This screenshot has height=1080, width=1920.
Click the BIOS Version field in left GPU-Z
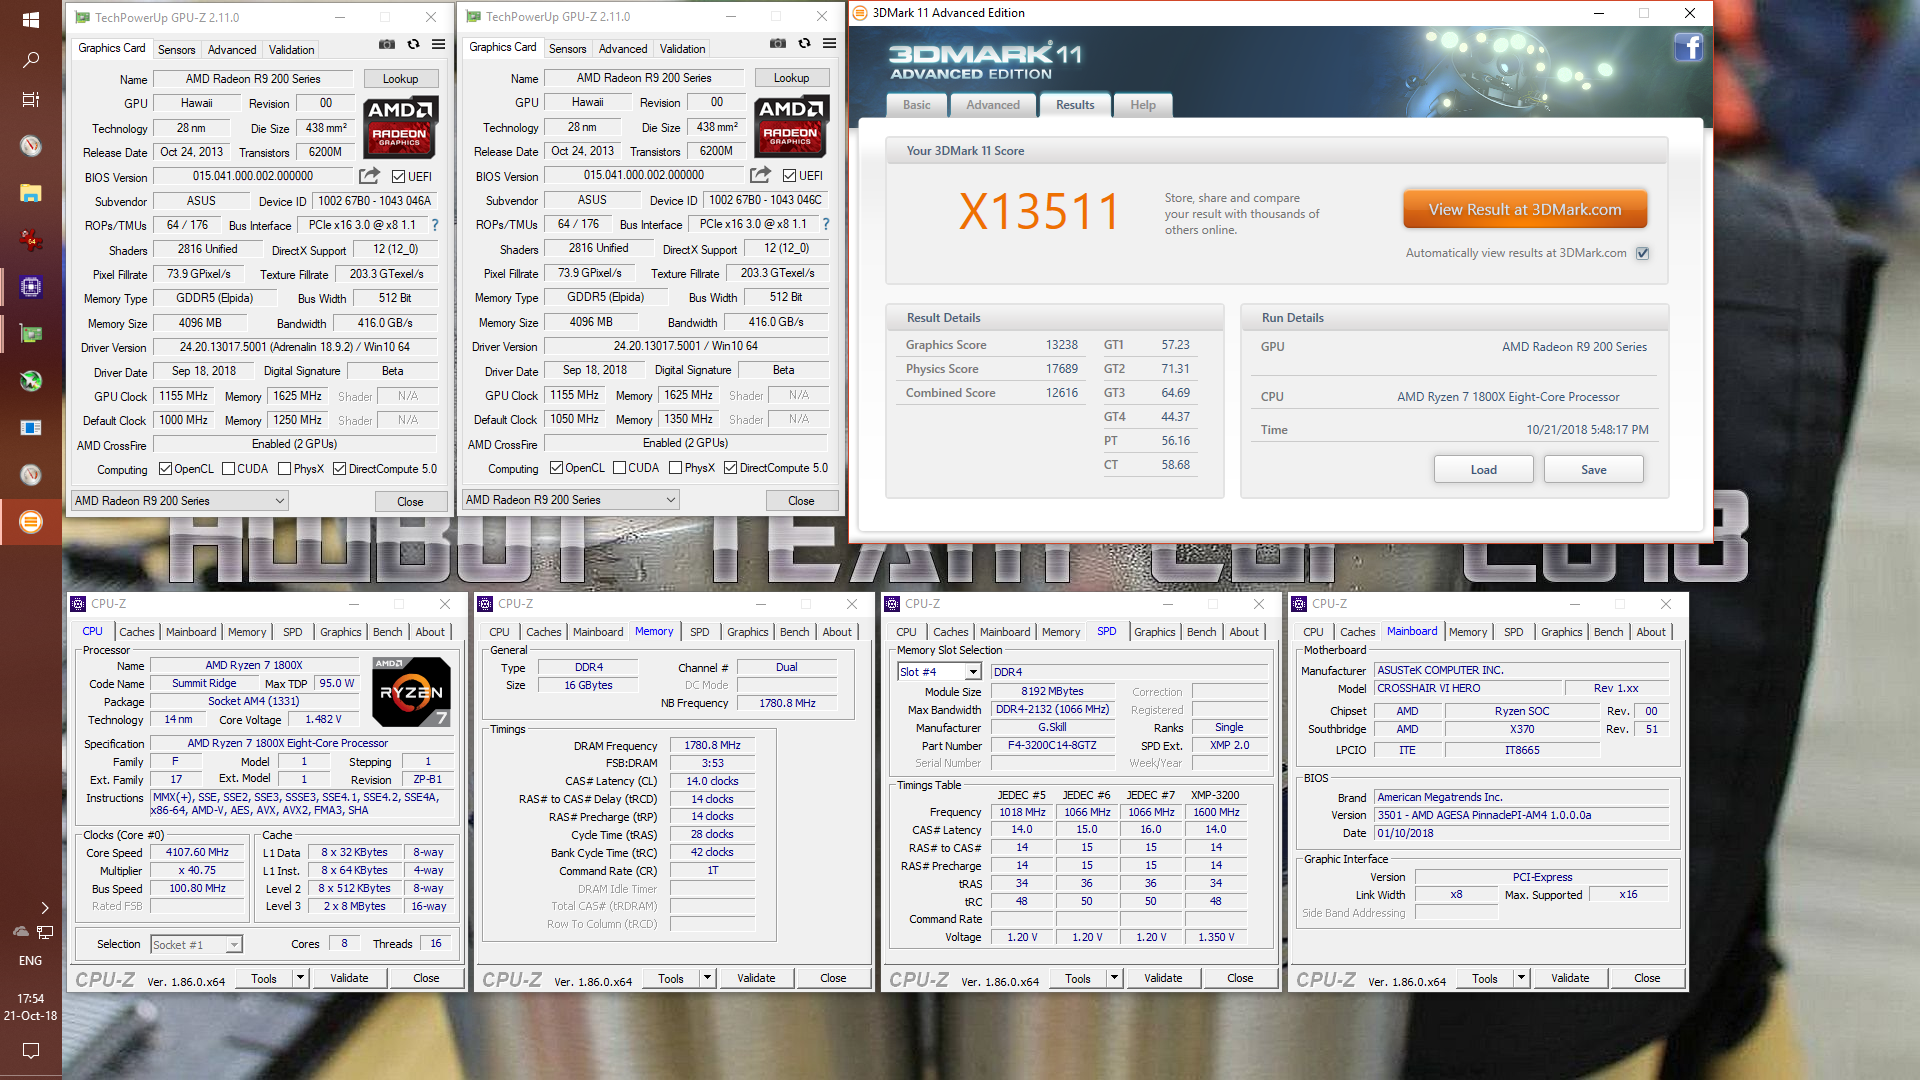click(x=253, y=176)
